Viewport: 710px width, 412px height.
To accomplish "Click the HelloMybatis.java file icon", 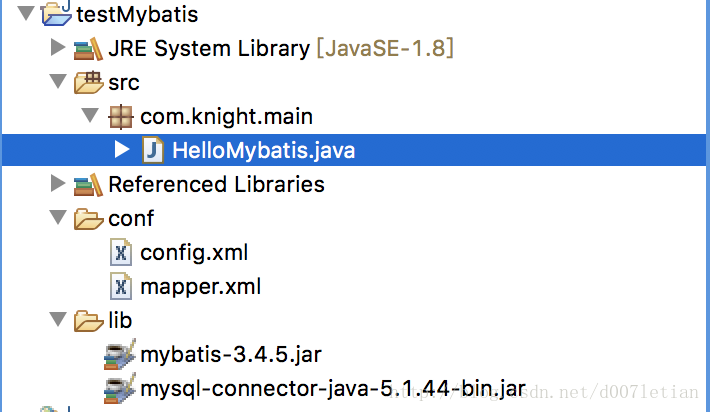I will (x=153, y=150).
